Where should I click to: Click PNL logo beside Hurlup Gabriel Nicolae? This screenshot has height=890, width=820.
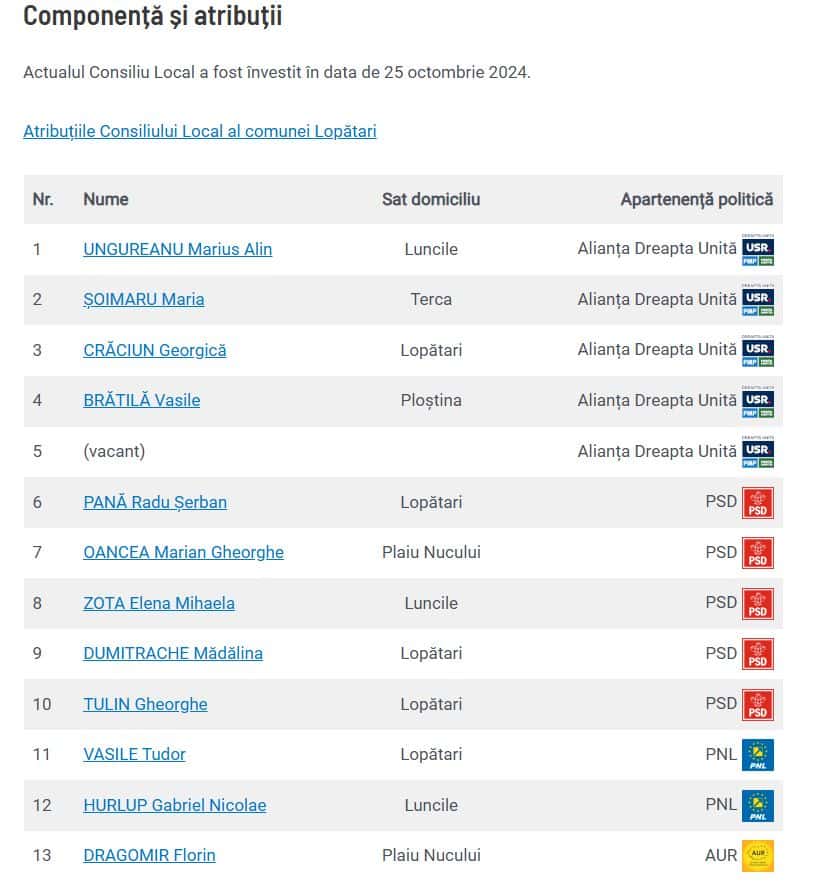point(758,805)
